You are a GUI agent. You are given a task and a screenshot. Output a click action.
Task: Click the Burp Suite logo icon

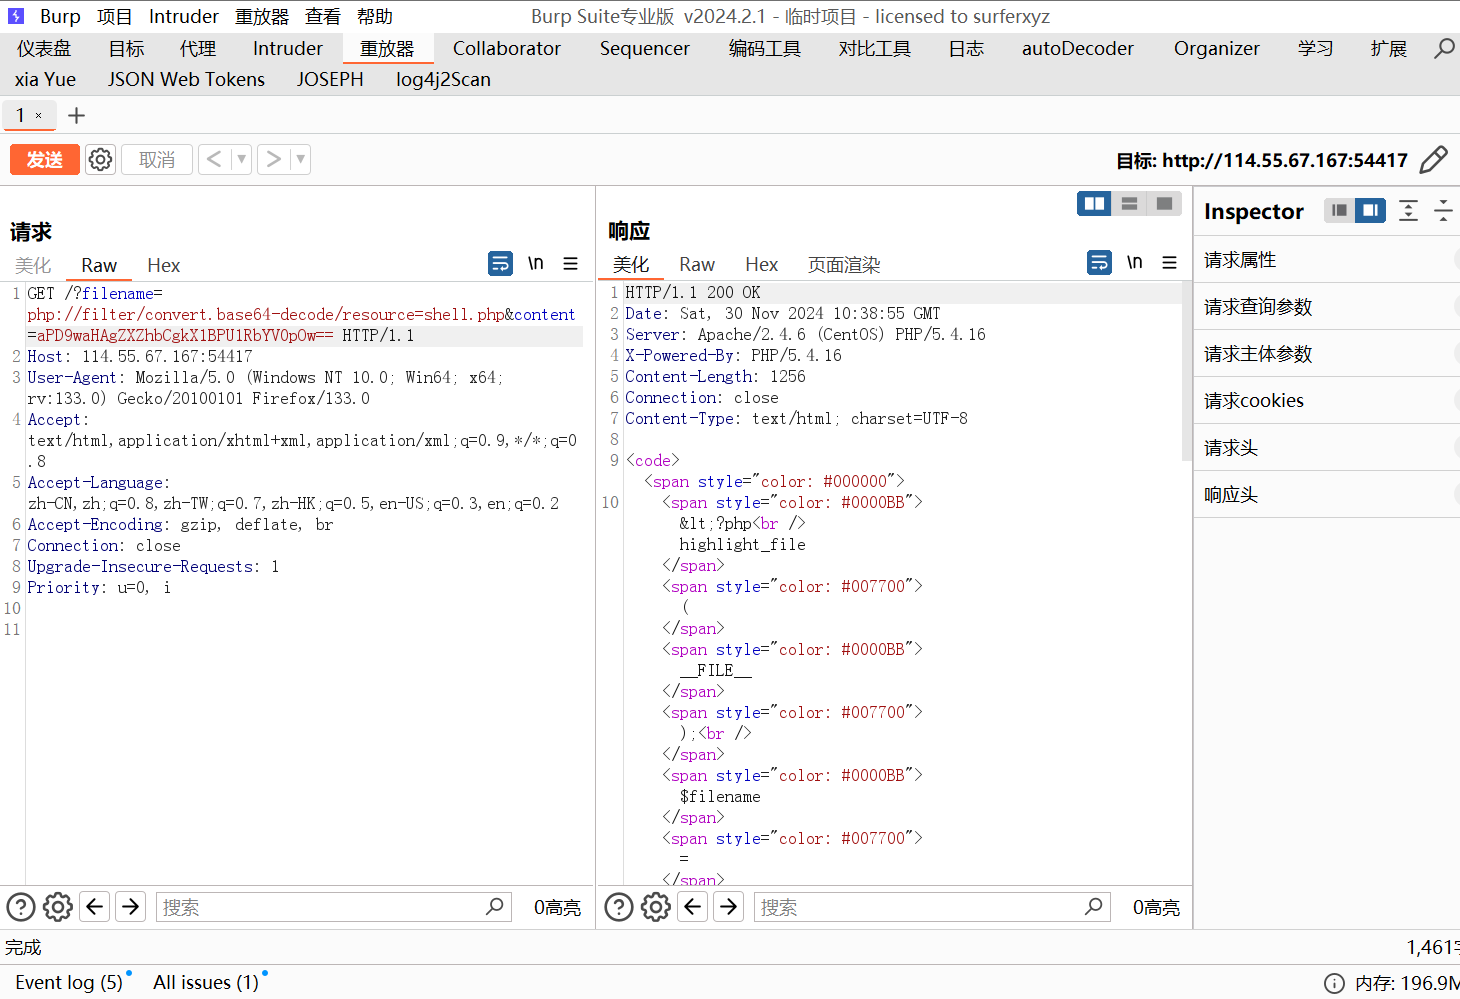pyautogui.click(x=16, y=16)
